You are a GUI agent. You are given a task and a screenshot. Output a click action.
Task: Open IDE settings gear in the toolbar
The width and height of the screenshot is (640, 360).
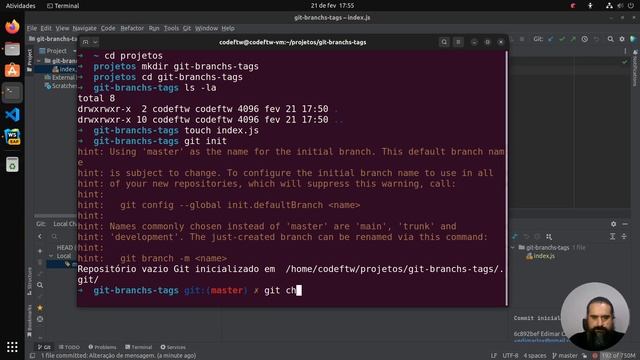coord(622,39)
